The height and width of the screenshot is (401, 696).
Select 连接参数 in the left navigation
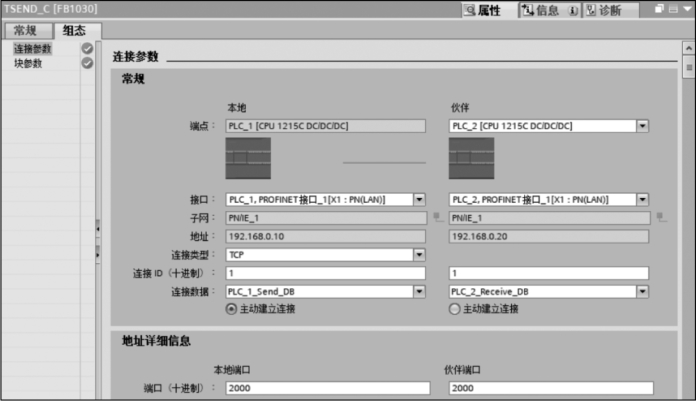(33, 49)
